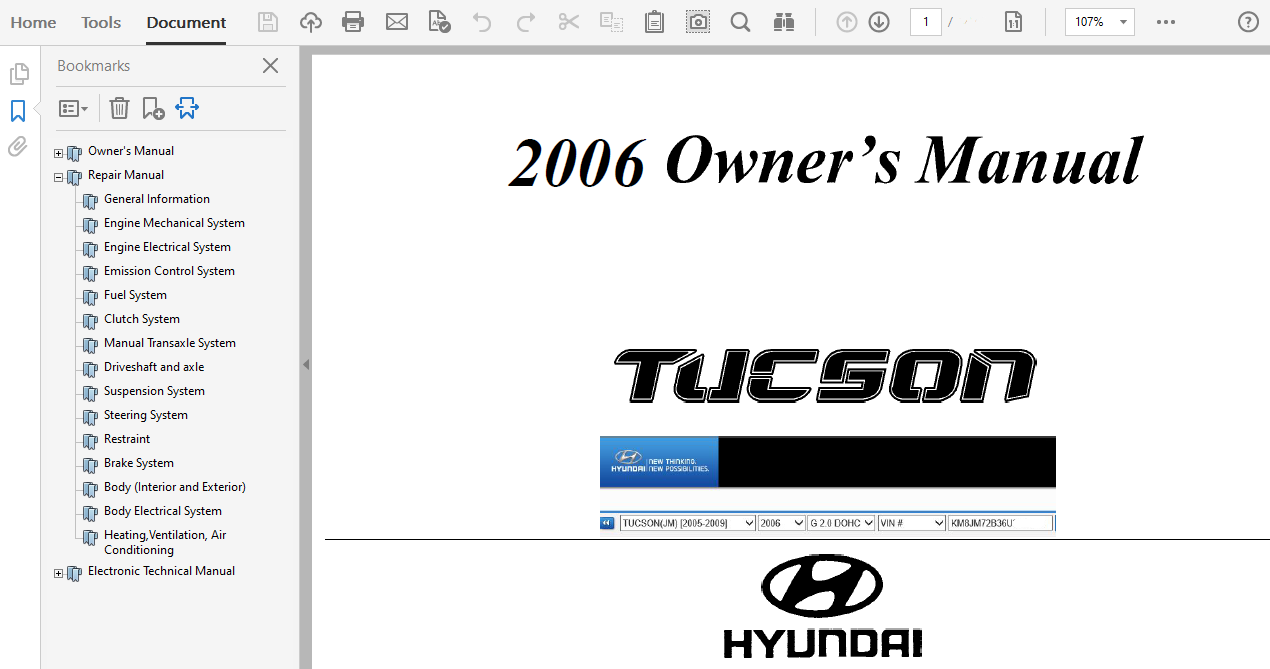Jump to Engine Mechanical System bookmark
Screen dimensions: 1270x669
174,223
